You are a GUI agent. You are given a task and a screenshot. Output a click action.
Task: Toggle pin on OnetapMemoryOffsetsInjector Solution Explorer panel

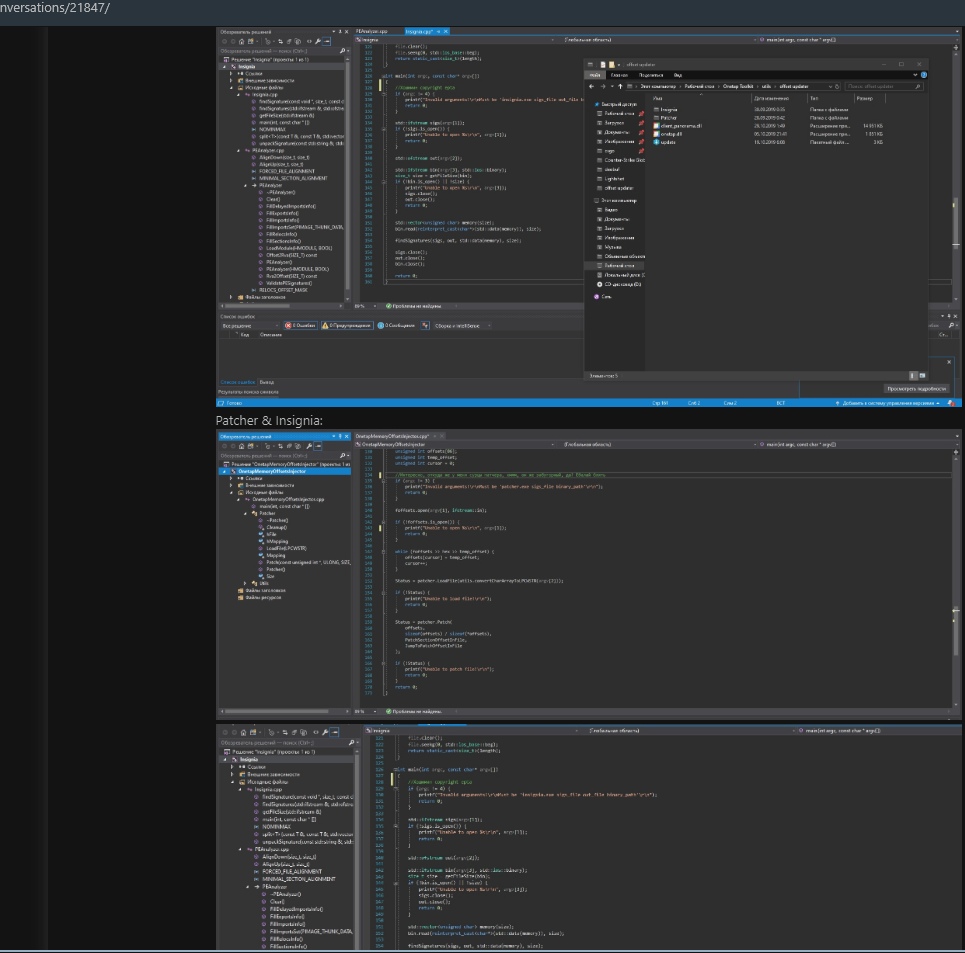340,436
